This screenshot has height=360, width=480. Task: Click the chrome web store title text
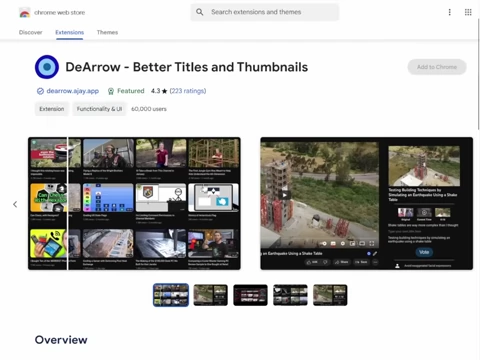[x=60, y=13]
